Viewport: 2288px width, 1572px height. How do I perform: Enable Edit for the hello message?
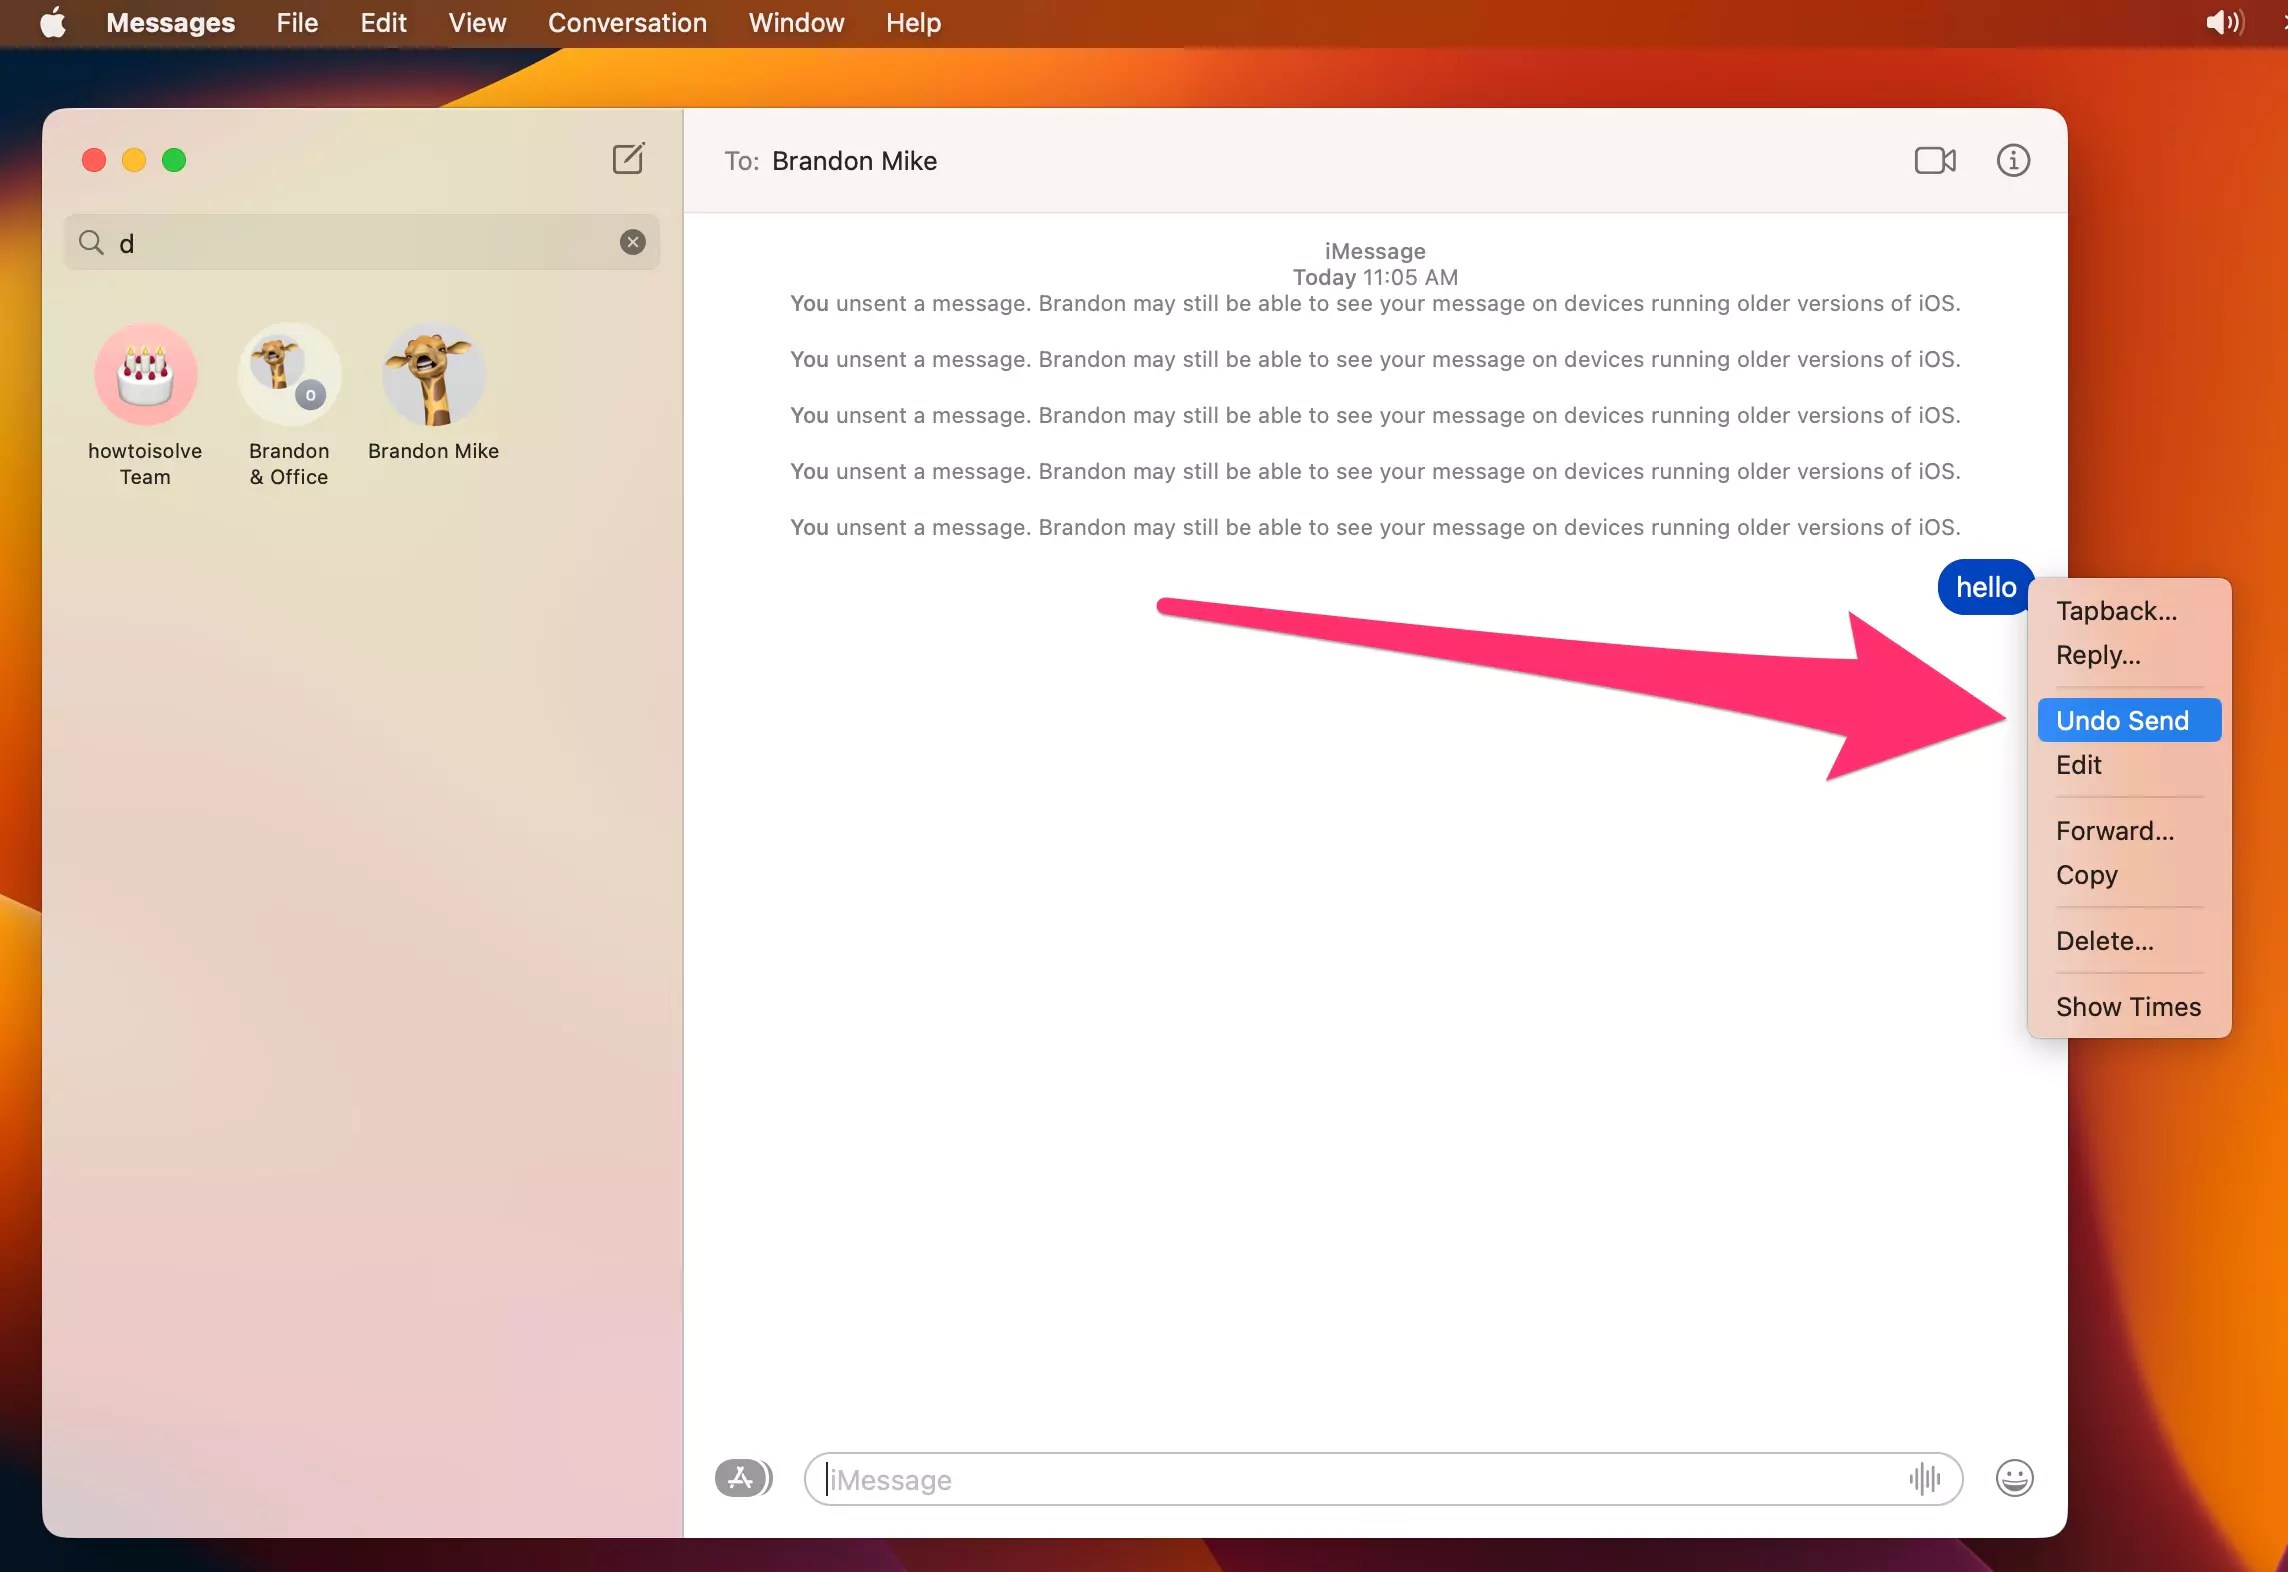pyautogui.click(x=2078, y=765)
